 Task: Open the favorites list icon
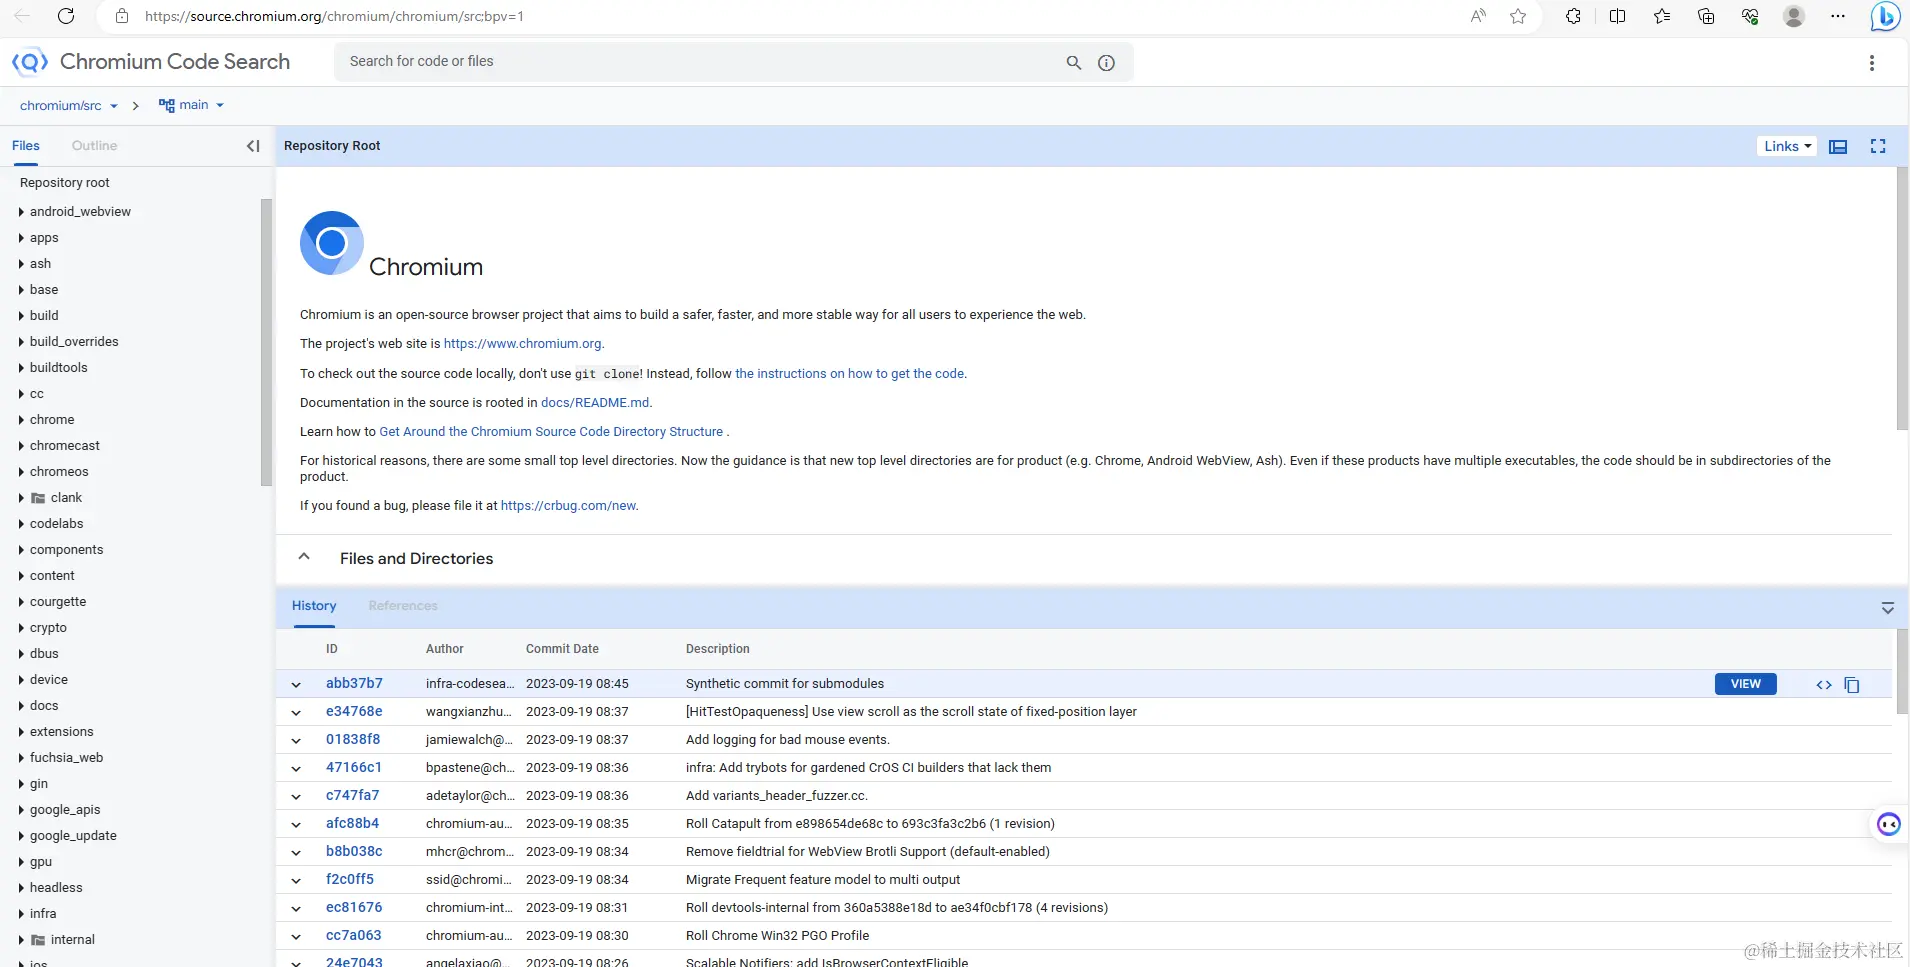coord(1662,16)
